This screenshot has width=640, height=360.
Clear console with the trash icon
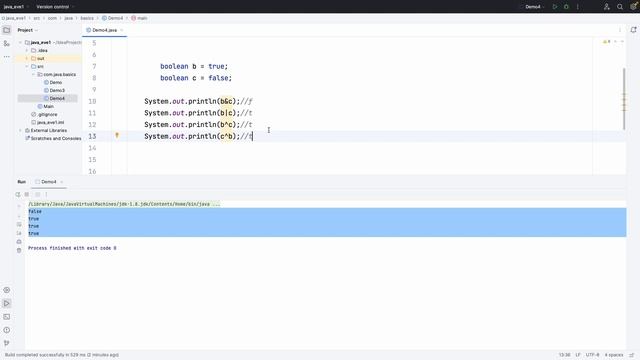tap(19, 250)
